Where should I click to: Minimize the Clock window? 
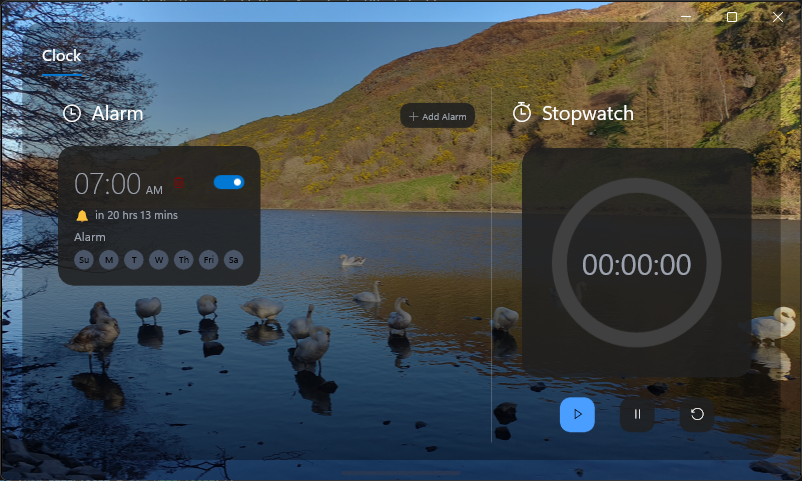[686, 17]
